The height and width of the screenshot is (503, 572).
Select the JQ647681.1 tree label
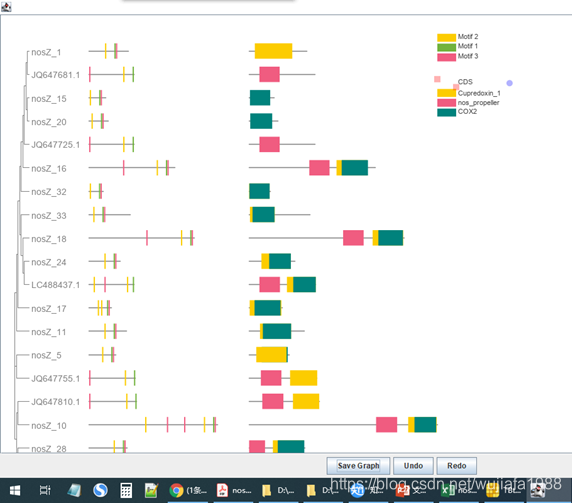click(55, 75)
